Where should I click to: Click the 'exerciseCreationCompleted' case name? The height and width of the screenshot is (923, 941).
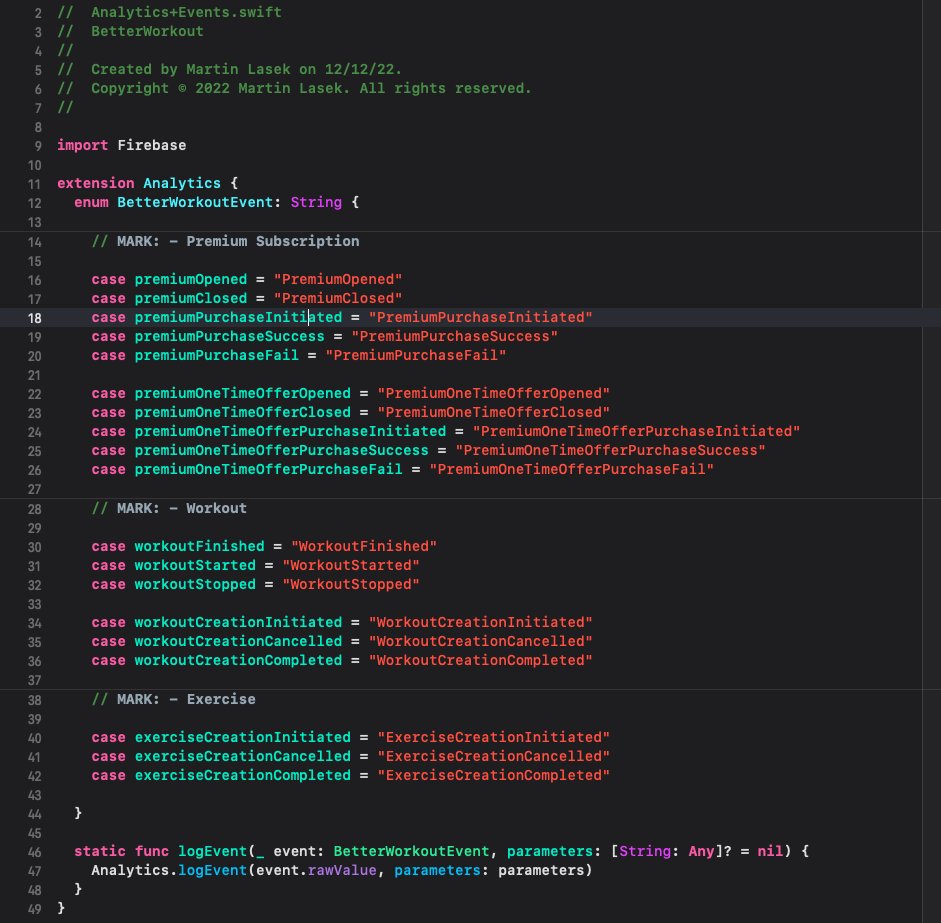pyautogui.click(x=242, y=775)
